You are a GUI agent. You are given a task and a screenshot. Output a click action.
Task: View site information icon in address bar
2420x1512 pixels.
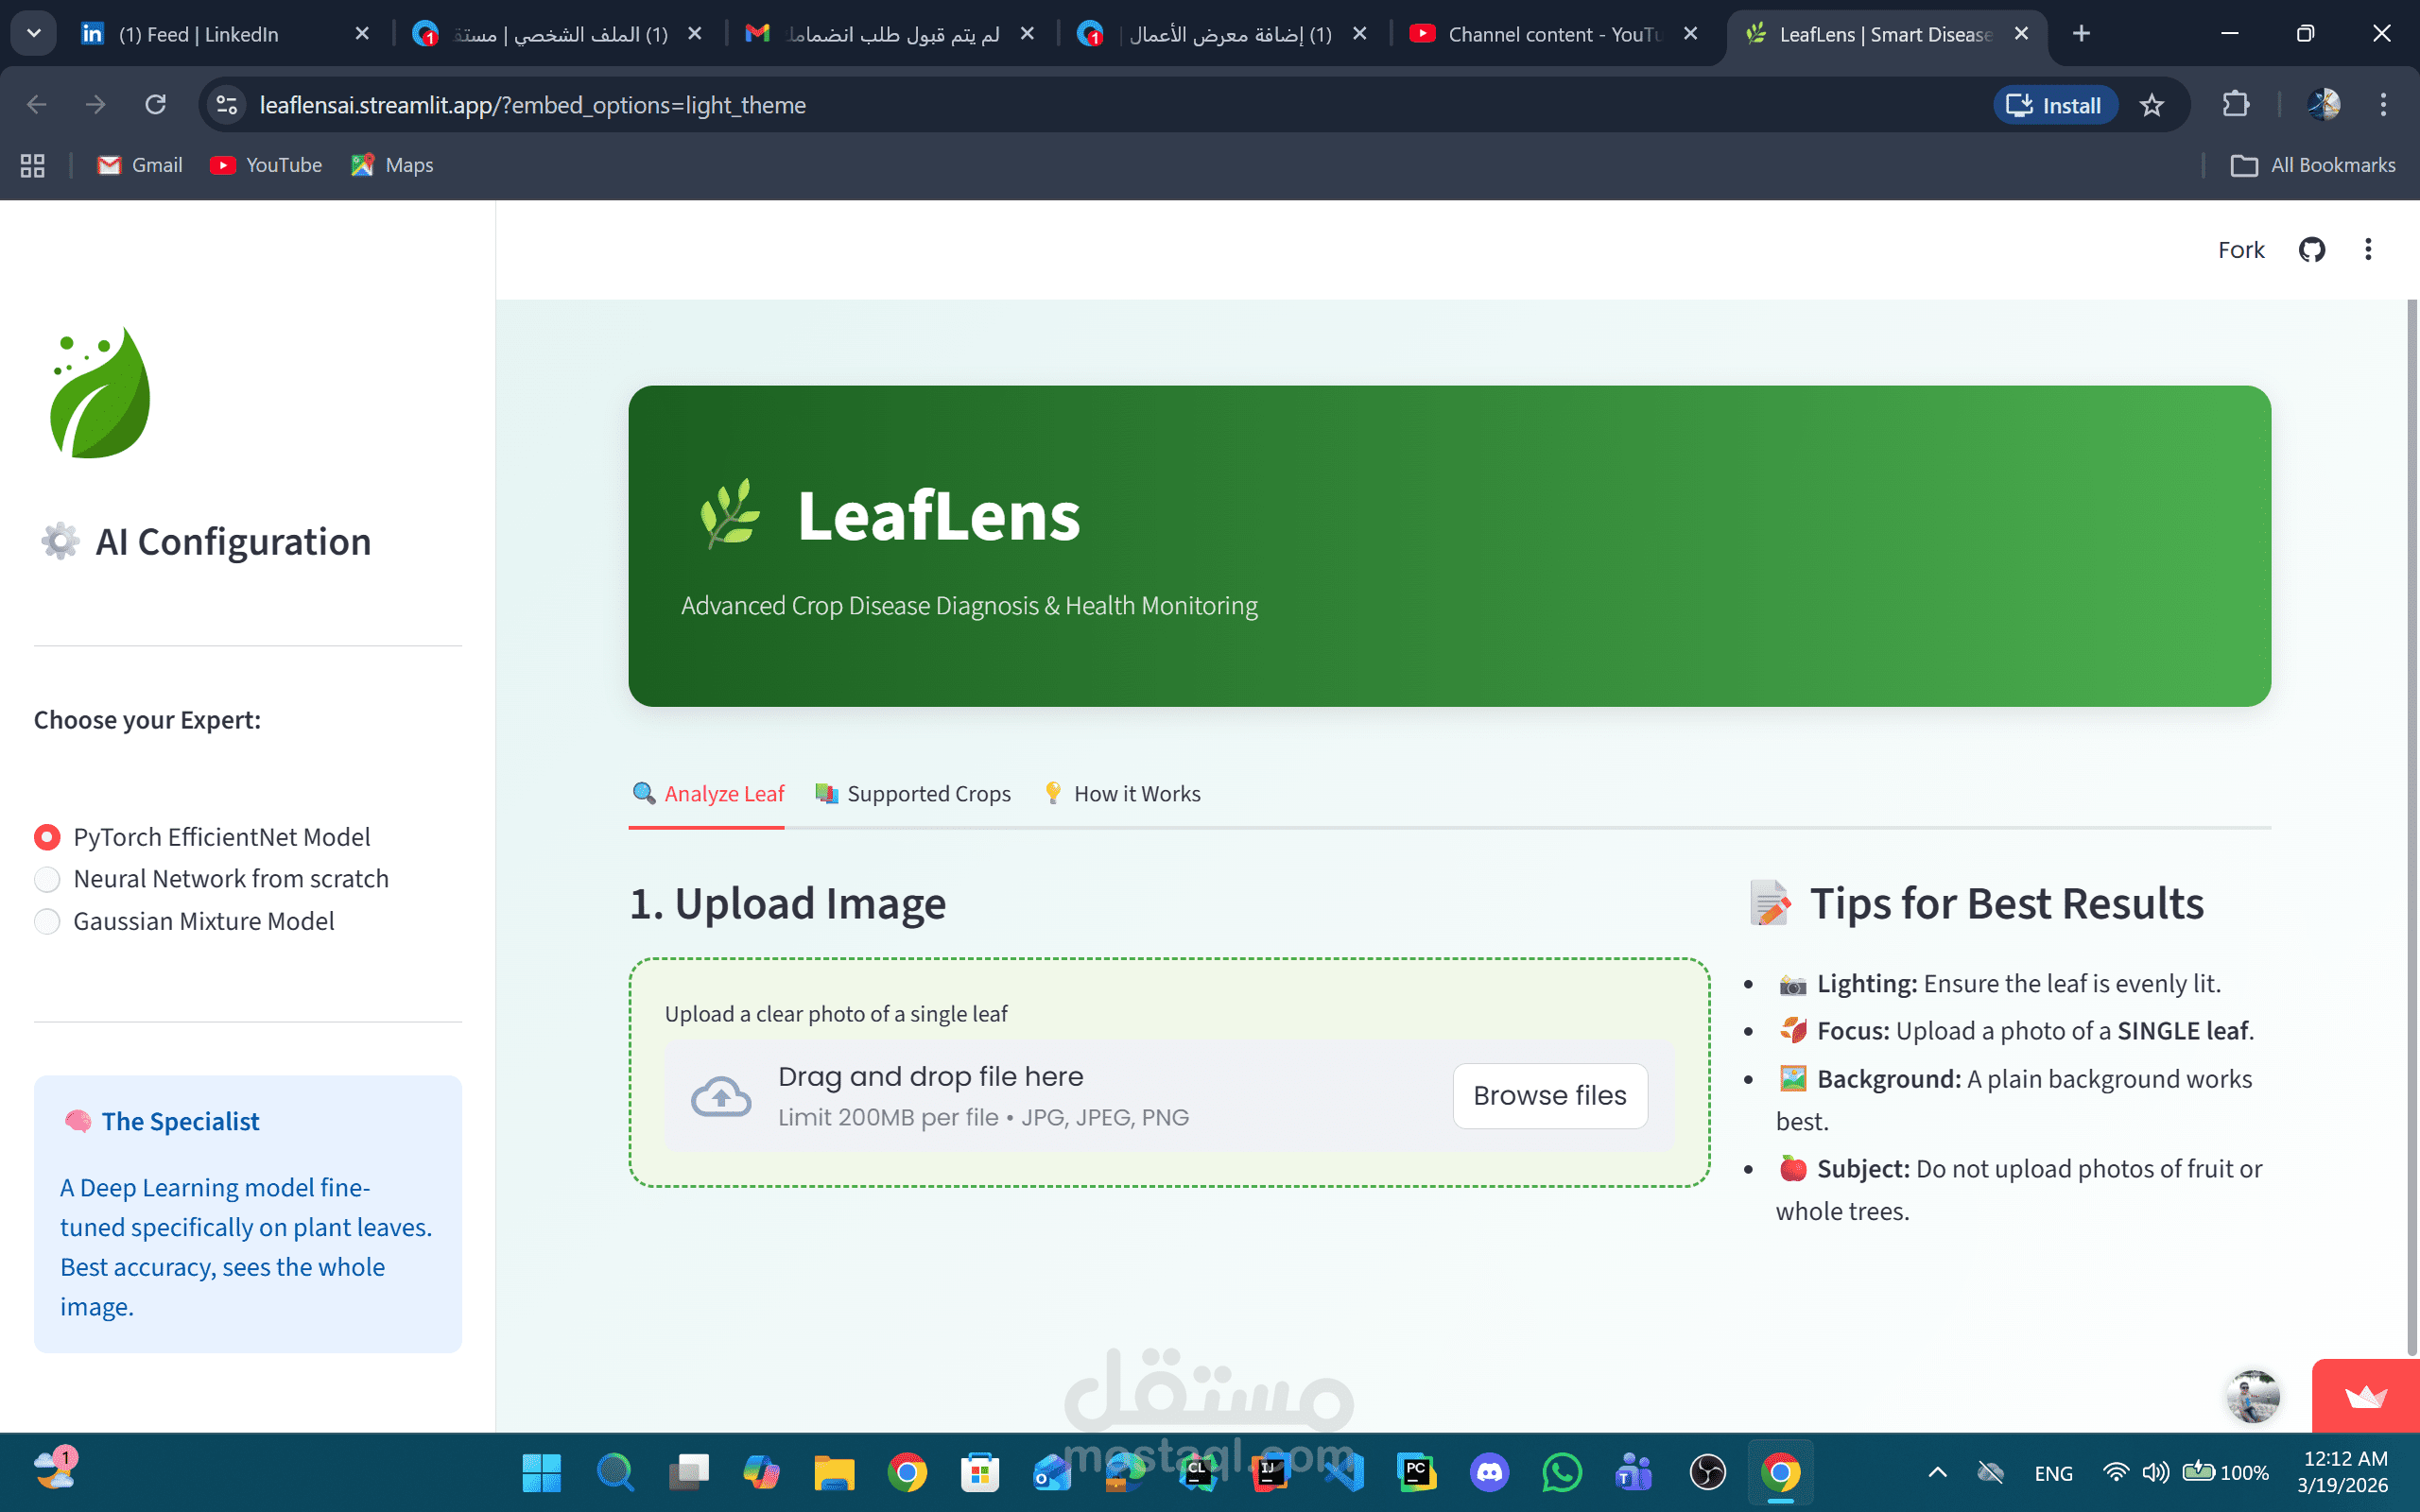(x=227, y=105)
